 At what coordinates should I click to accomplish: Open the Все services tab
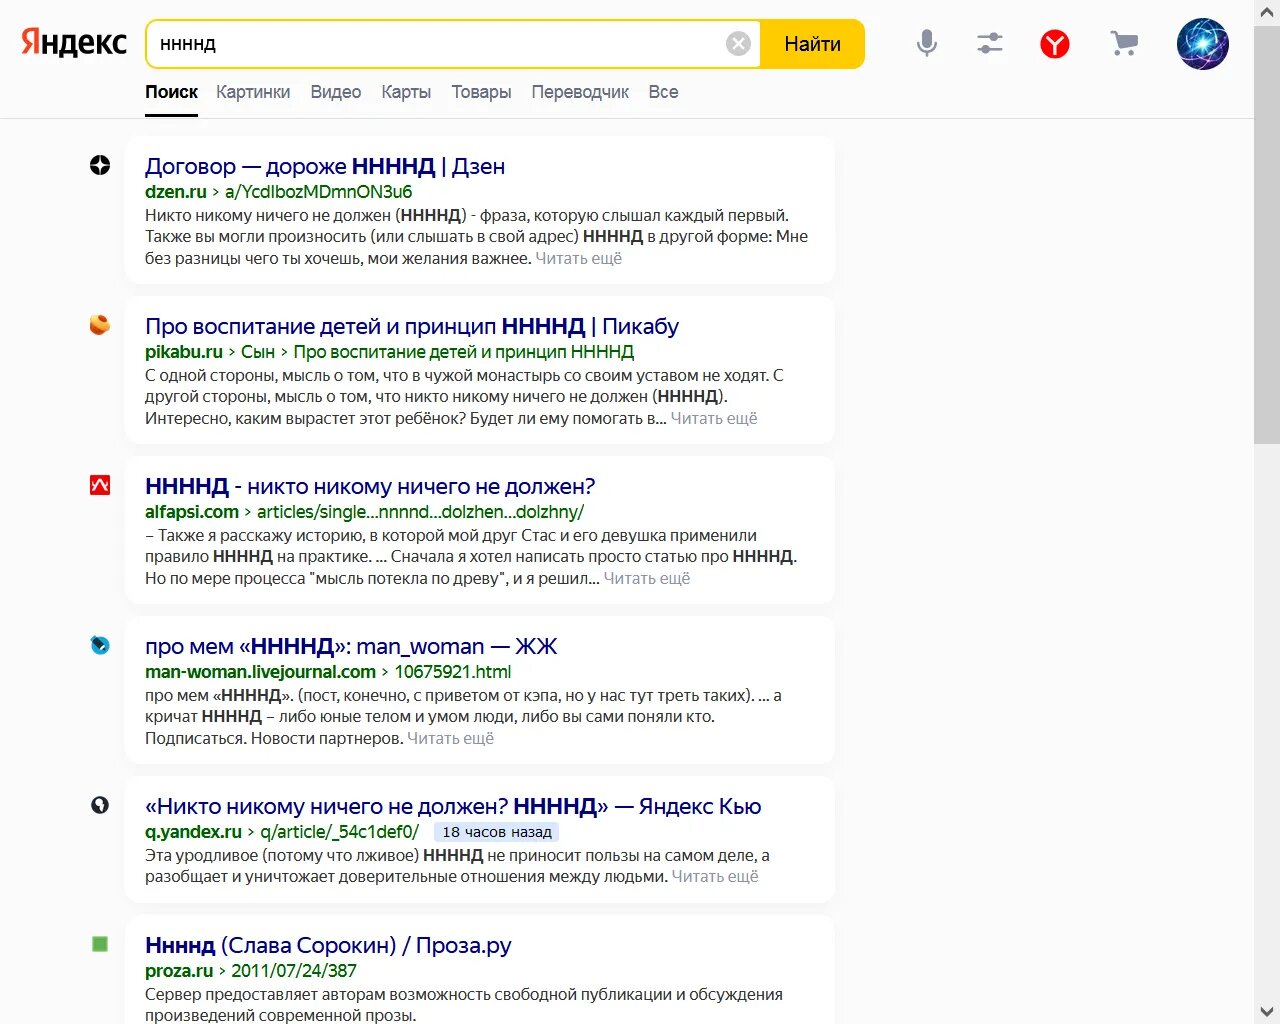[x=663, y=92]
